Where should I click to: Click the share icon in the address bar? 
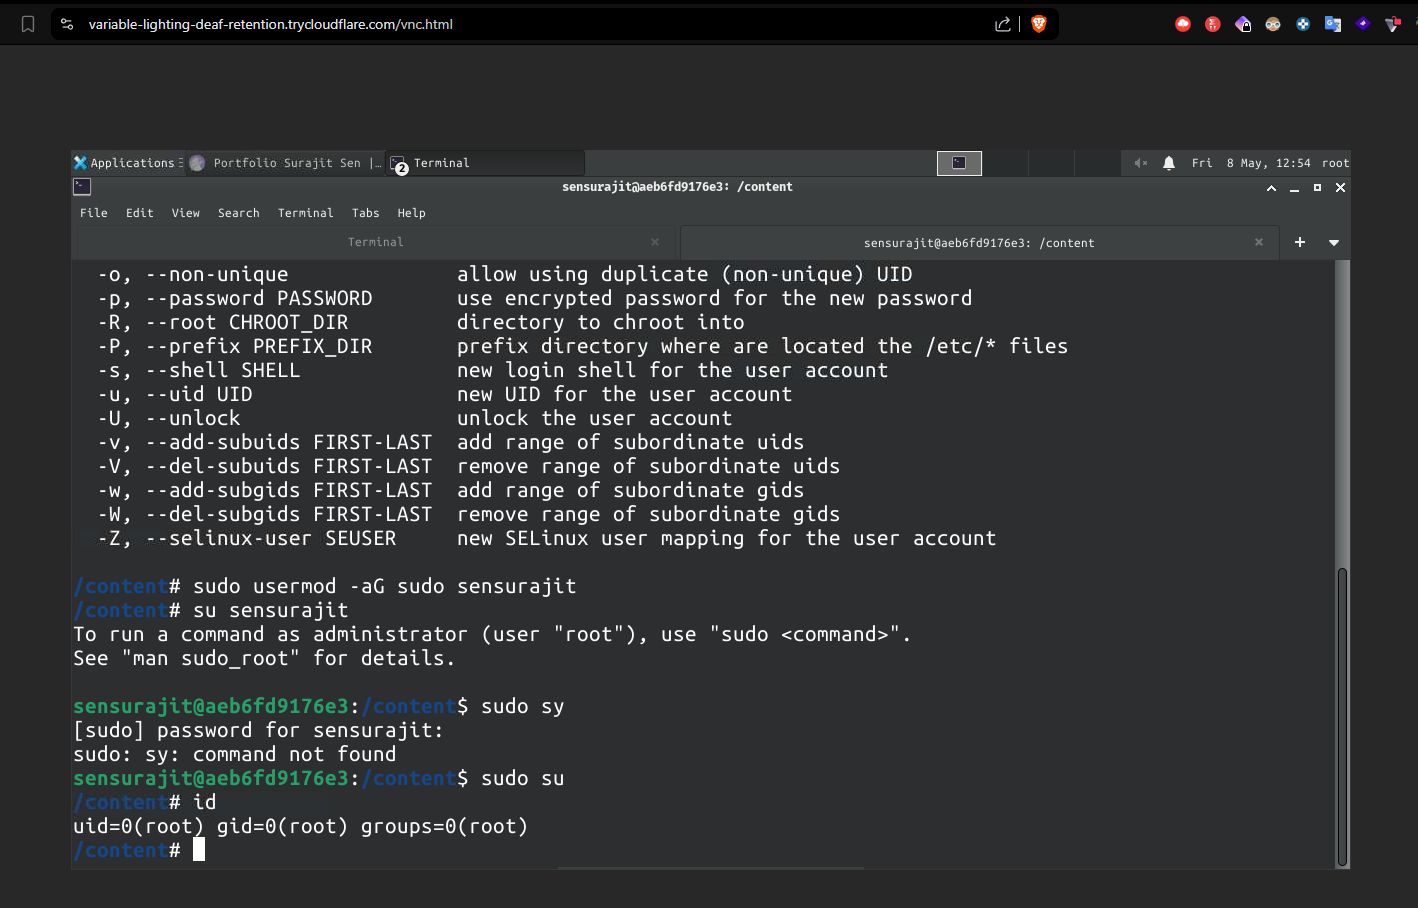coord(1003,24)
